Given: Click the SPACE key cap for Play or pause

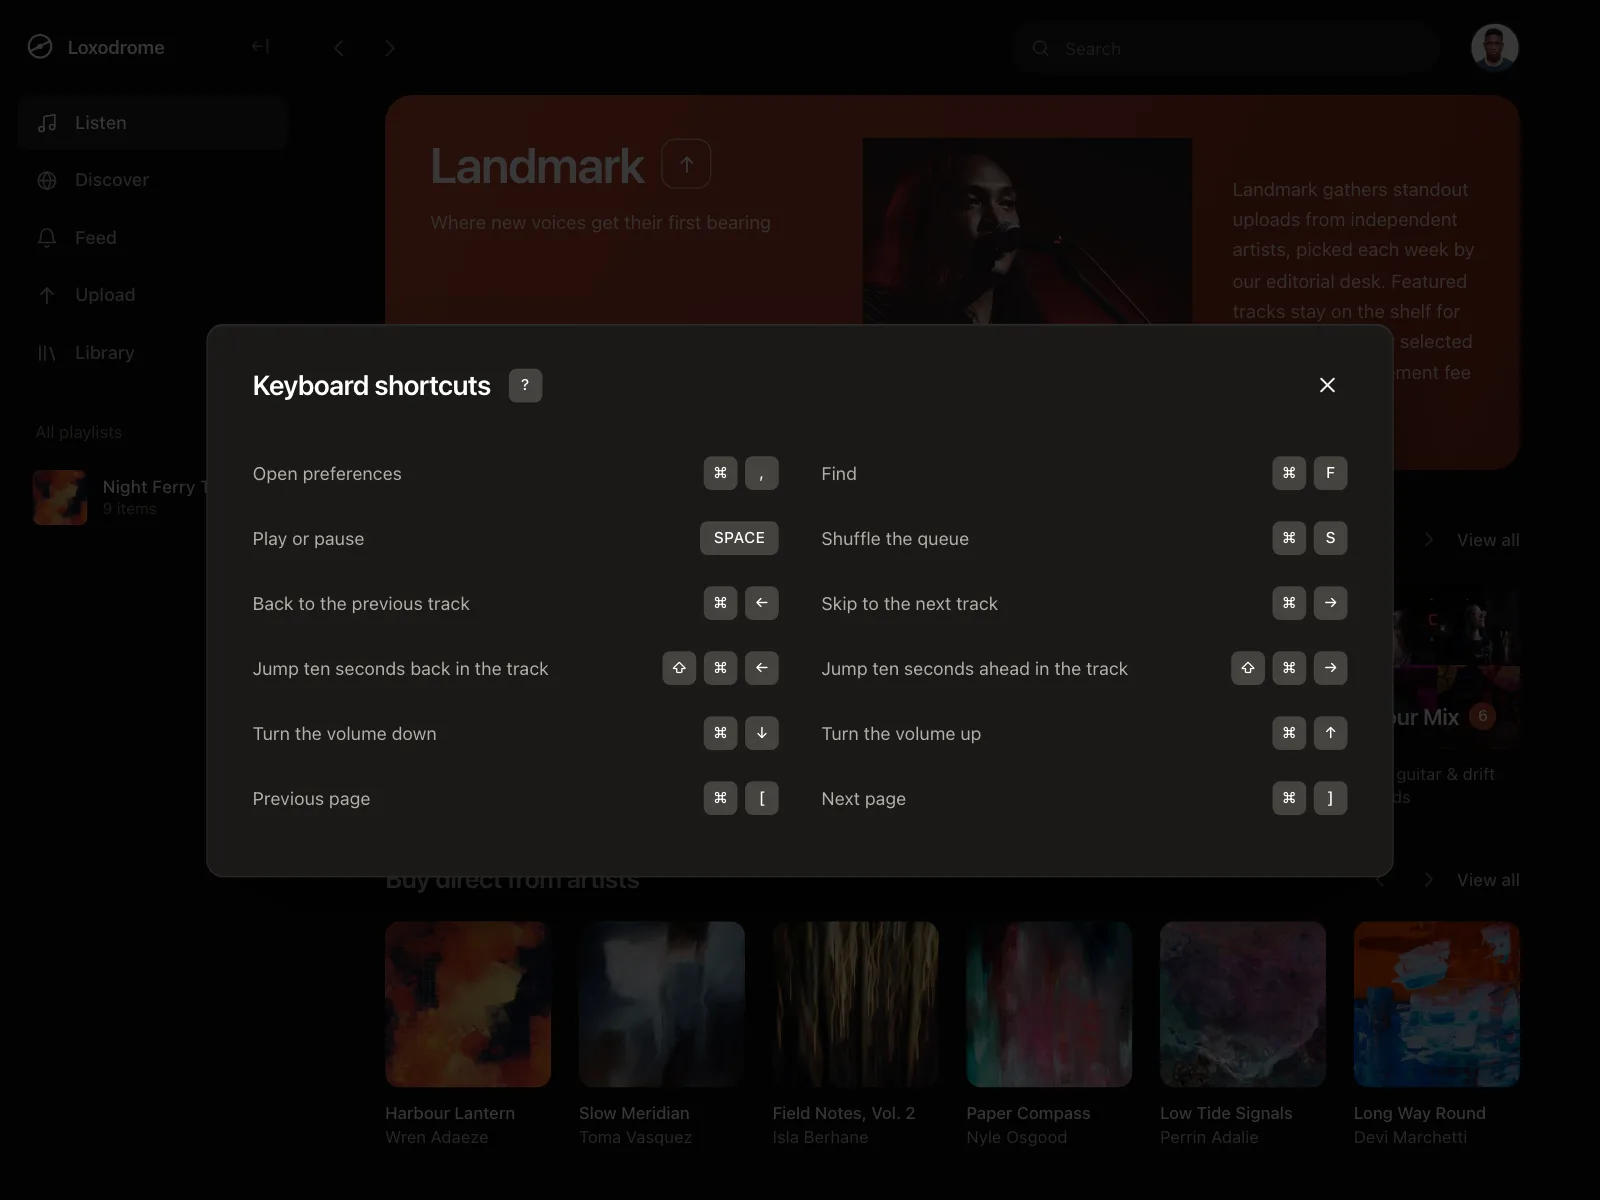Looking at the screenshot, I should (x=739, y=538).
